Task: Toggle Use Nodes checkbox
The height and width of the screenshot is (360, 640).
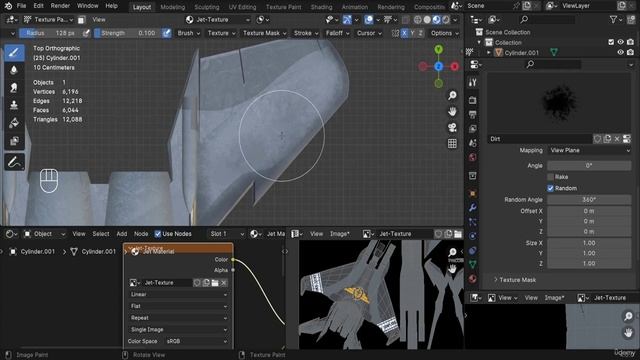Action: coord(158,234)
